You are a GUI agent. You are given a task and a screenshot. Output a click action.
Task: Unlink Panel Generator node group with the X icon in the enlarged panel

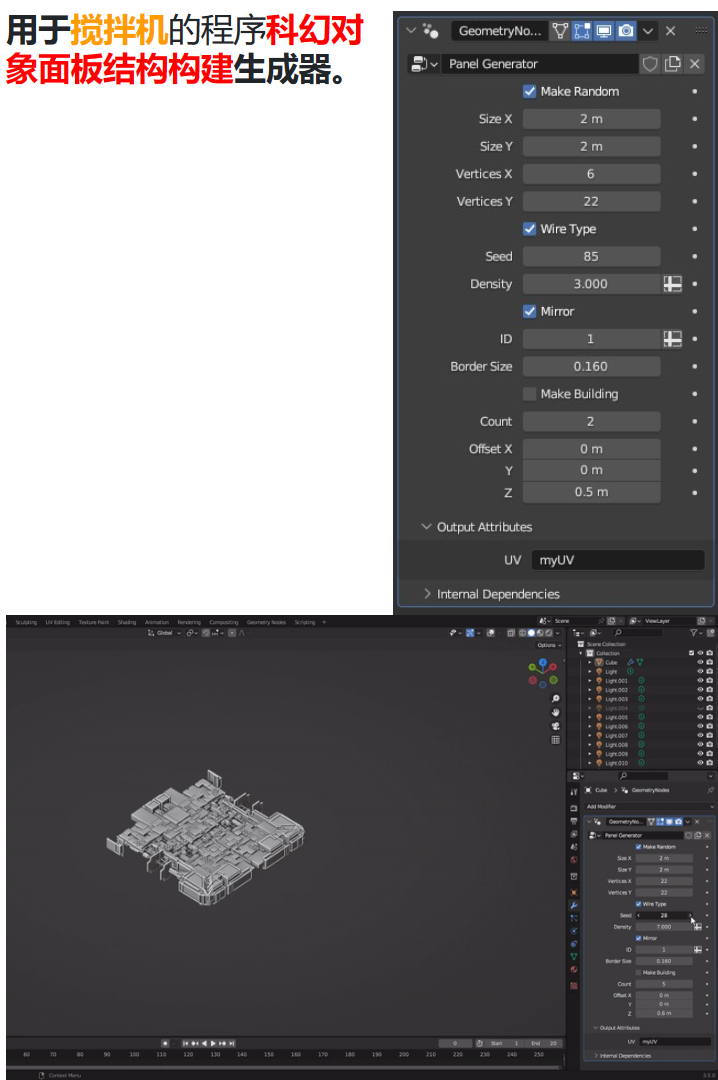tap(695, 64)
